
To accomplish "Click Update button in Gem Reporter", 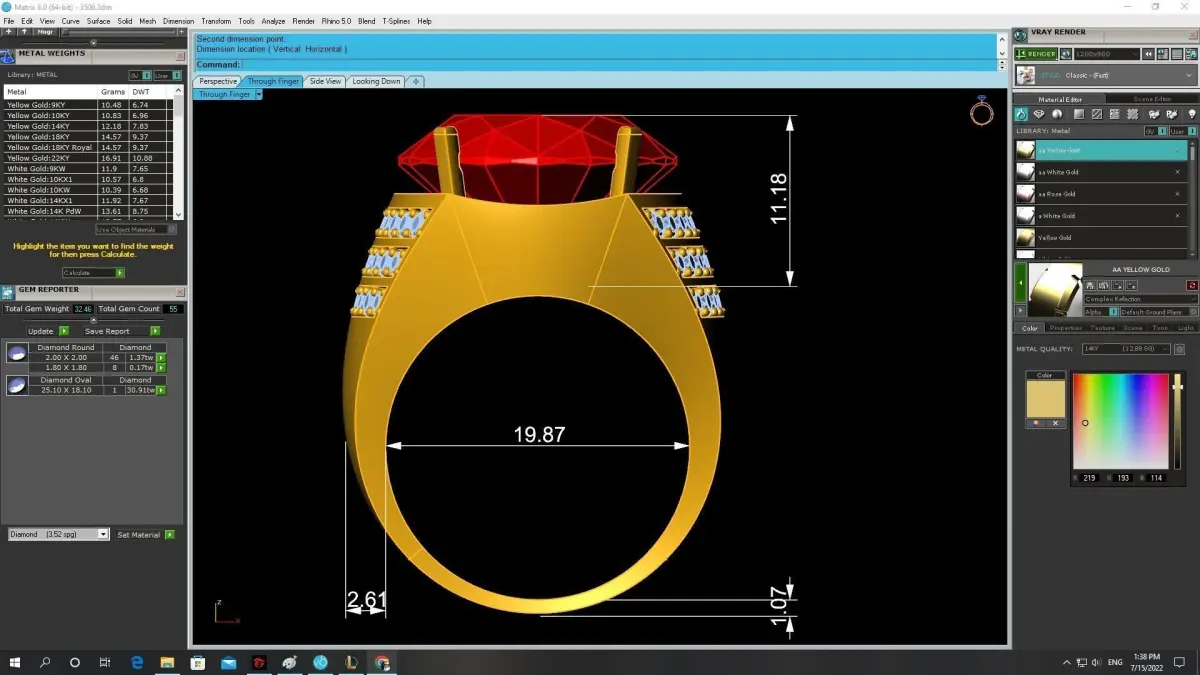I will click(x=47, y=331).
